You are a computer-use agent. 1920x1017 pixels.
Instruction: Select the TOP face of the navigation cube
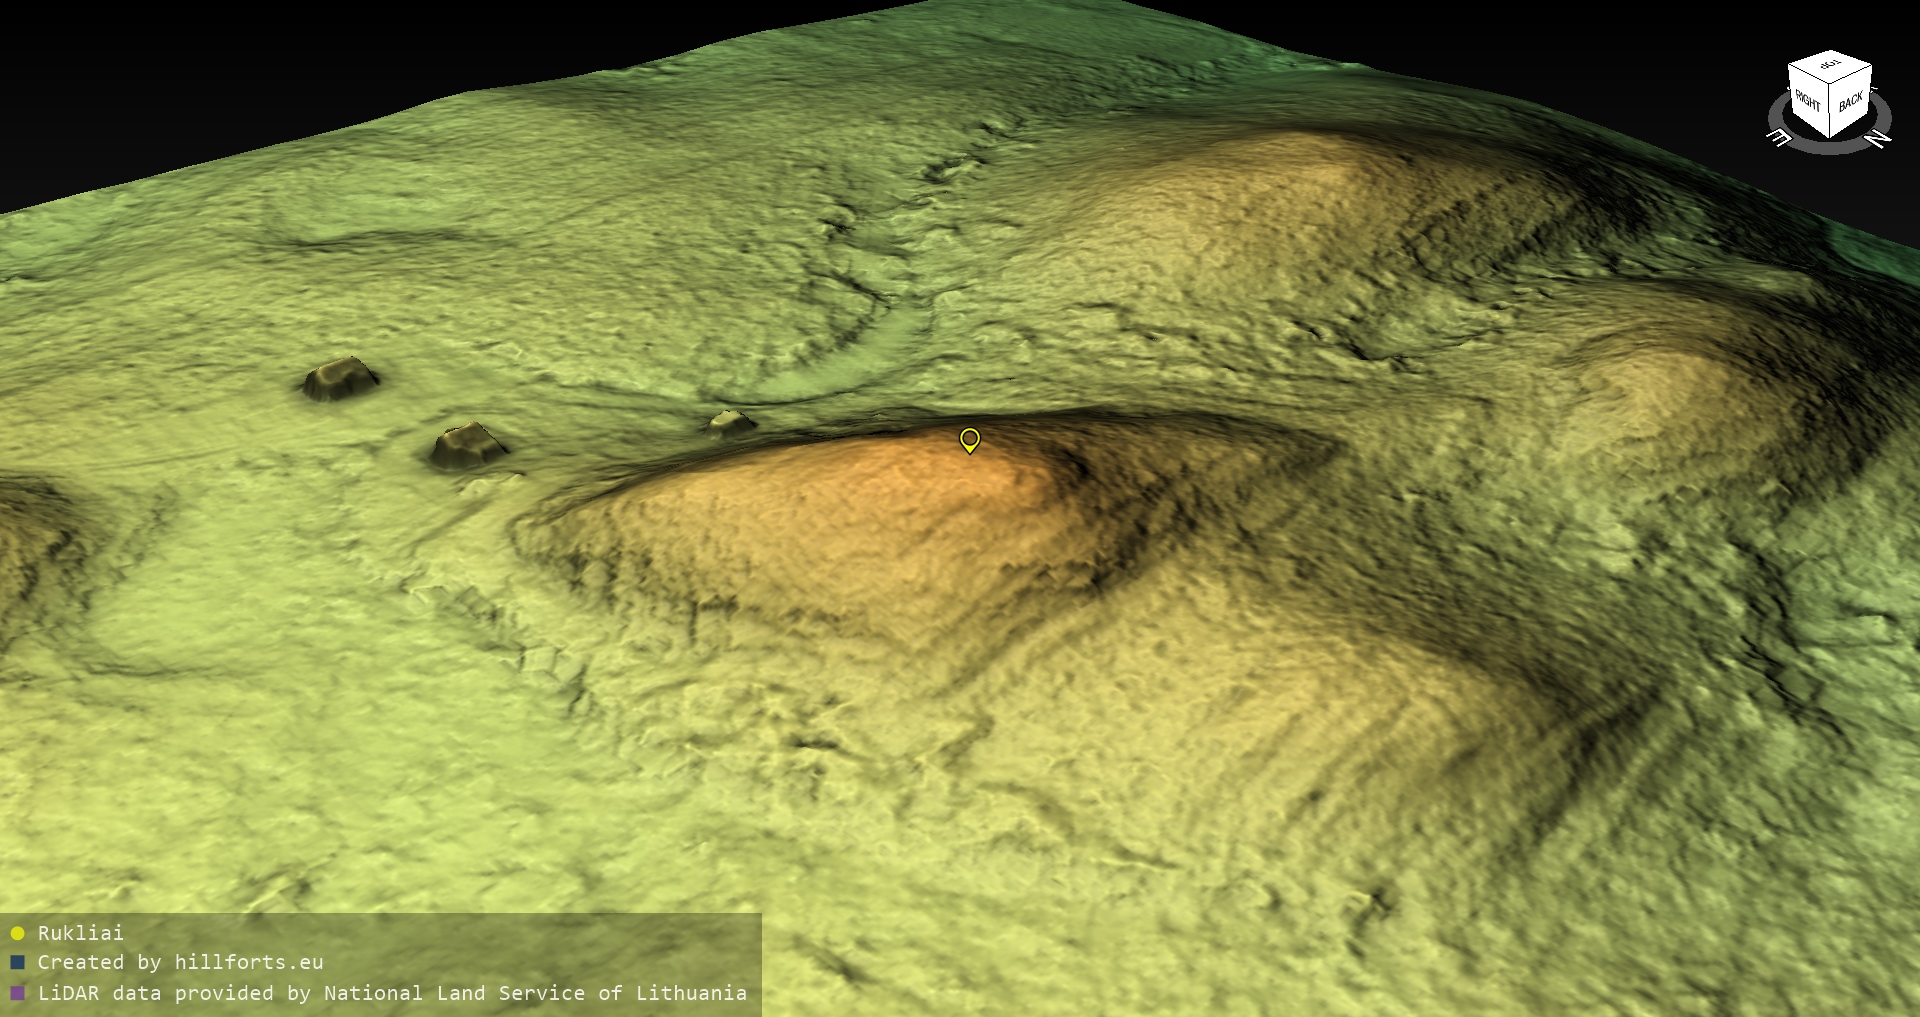click(x=1830, y=66)
